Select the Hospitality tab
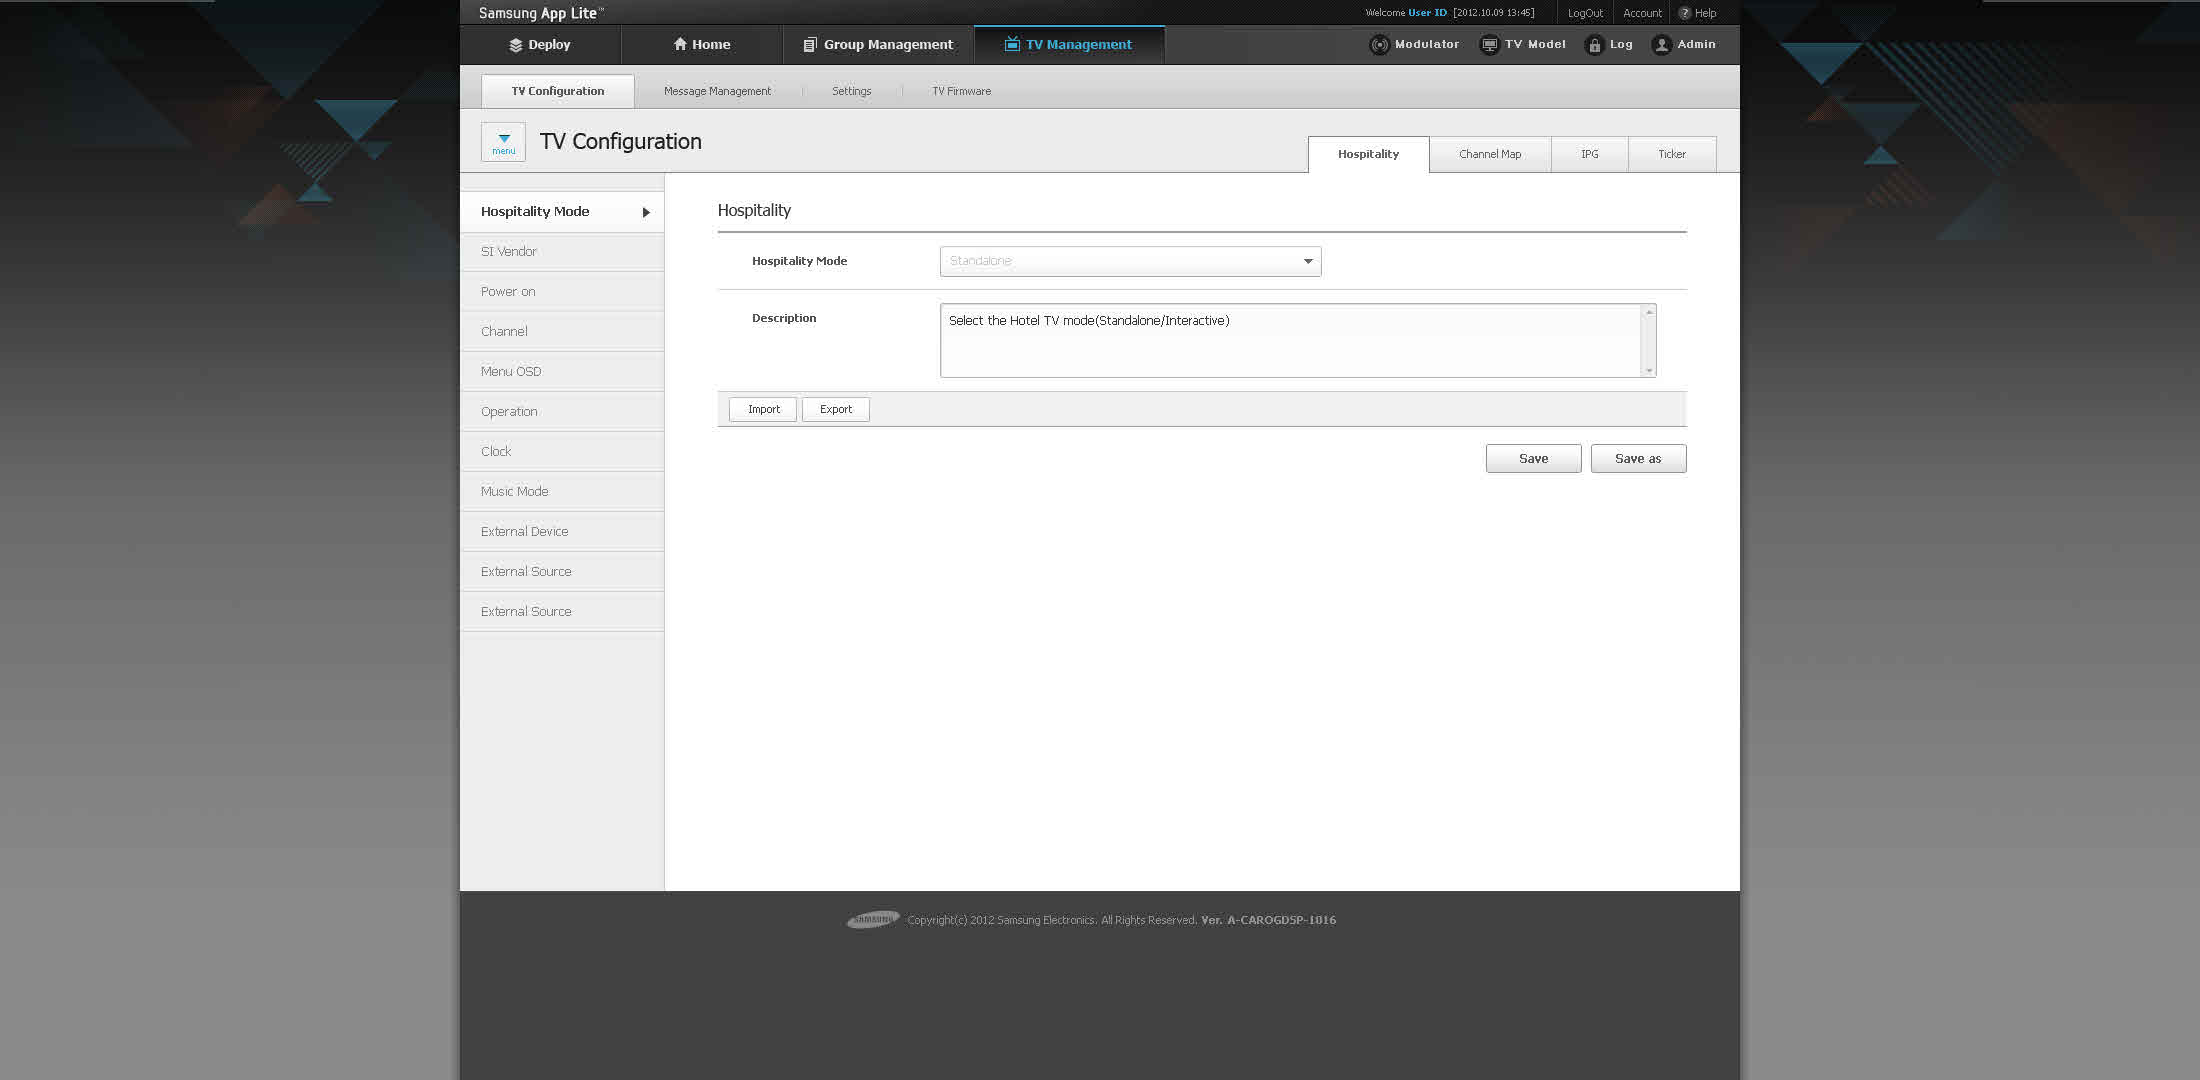 (1368, 154)
